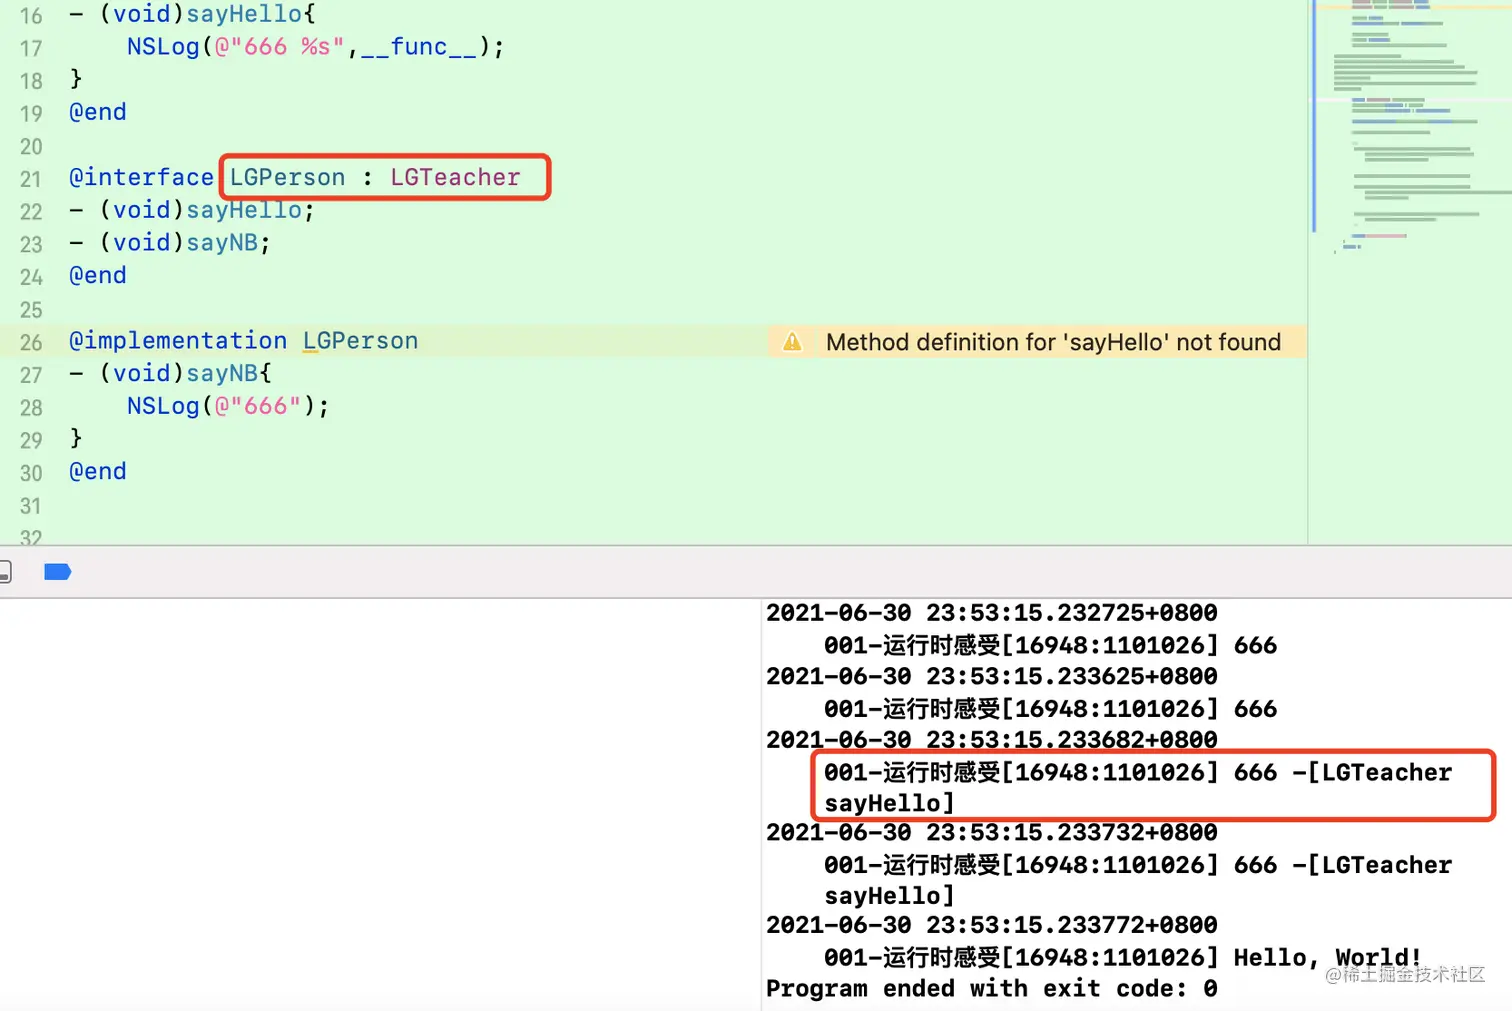1512x1011 pixels.
Task: Click line number 21 in the gutter
Action: [x=31, y=179]
